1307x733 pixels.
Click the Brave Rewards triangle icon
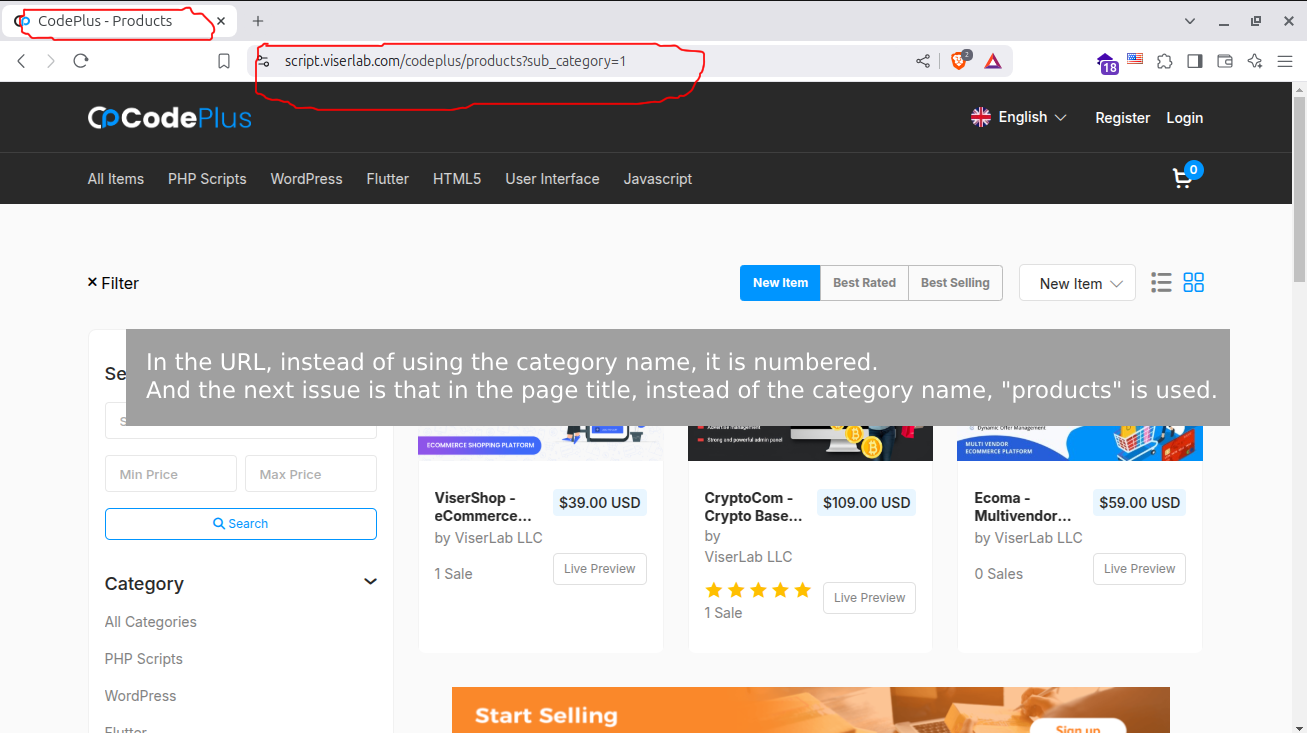pos(993,61)
